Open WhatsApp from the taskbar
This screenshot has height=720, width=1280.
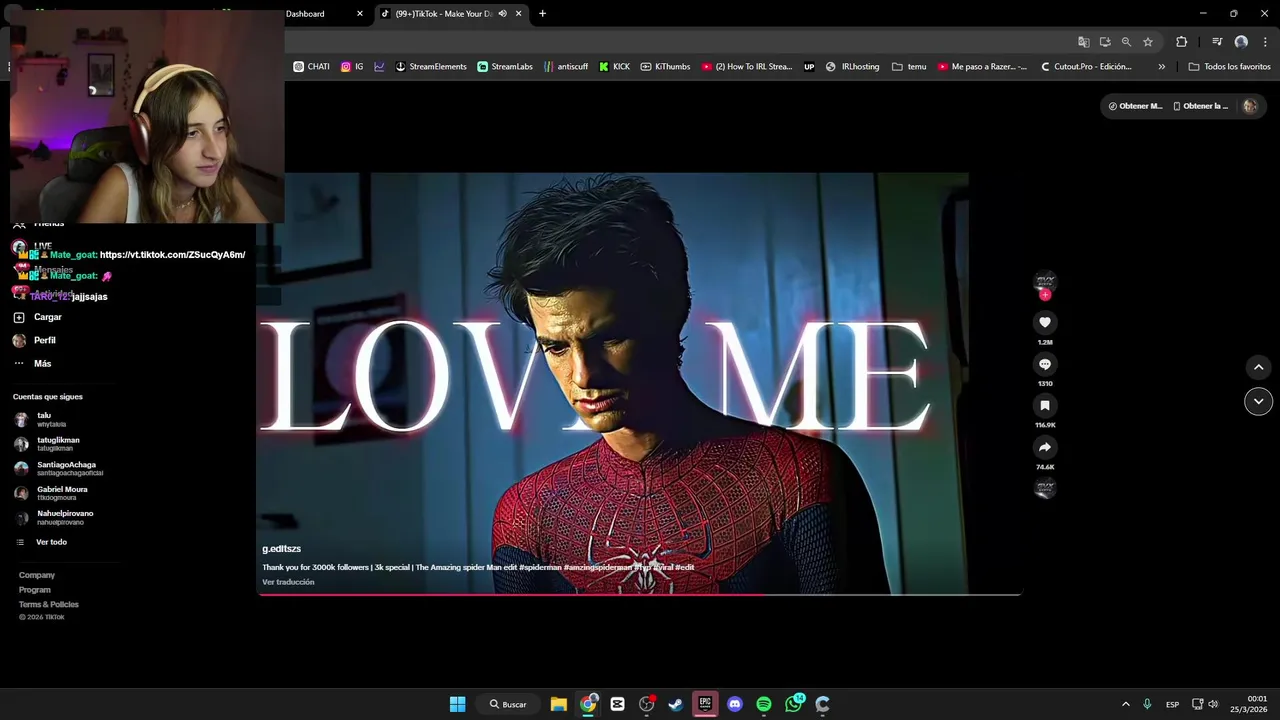(x=794, y=704)
